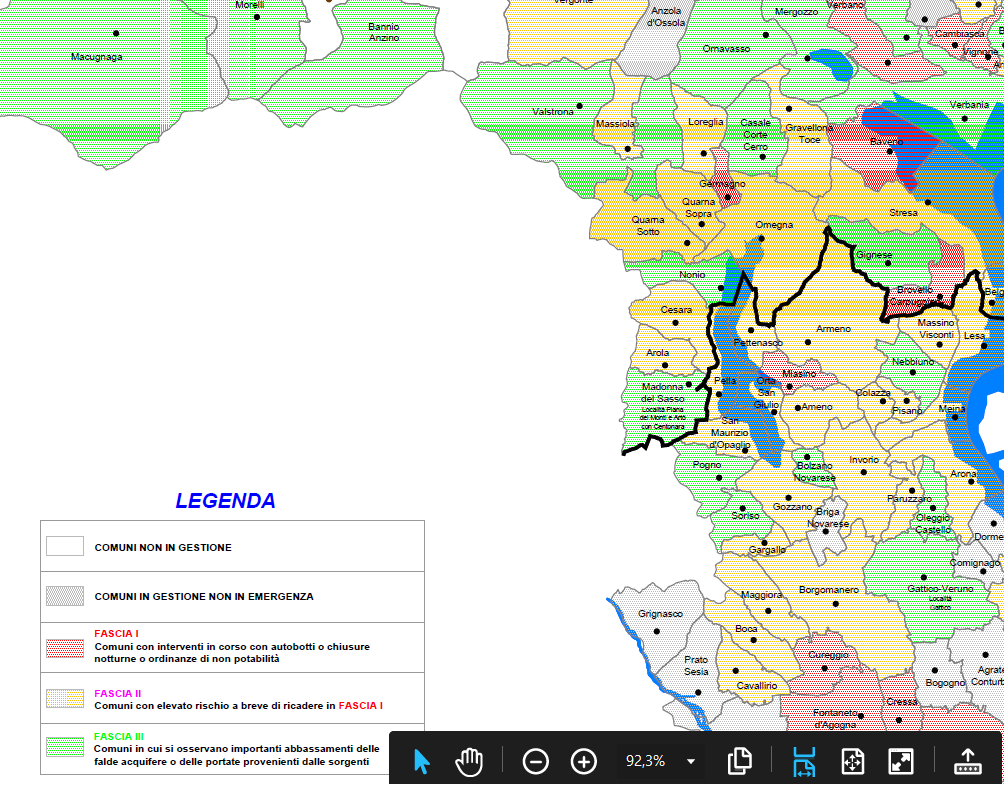Screen dimensions: 1006x788
Task: Click the Fontaneto d'Agogna map label
Action: click(x=835, y=719)
